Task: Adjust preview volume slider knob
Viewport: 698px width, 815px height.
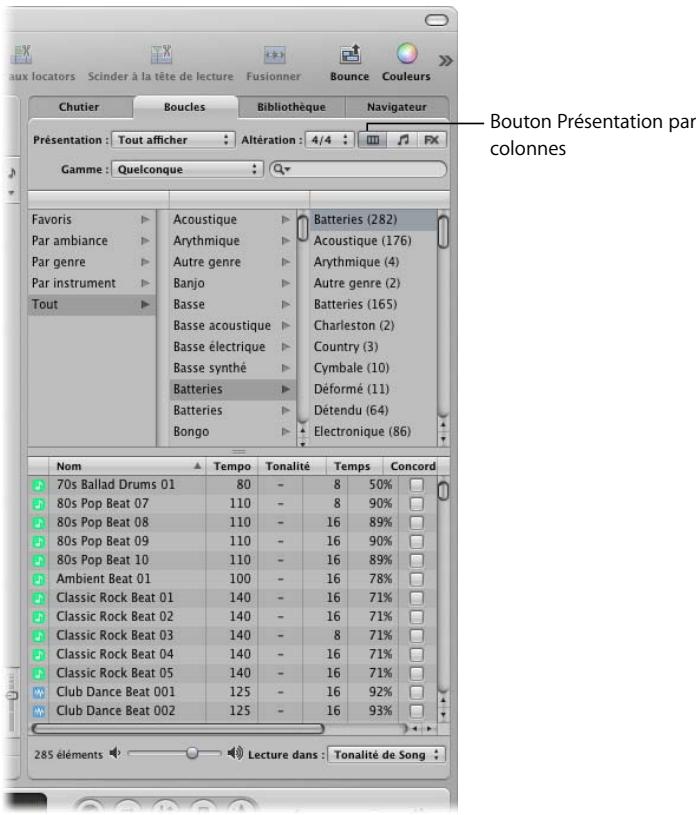Action: click(192, 753)
